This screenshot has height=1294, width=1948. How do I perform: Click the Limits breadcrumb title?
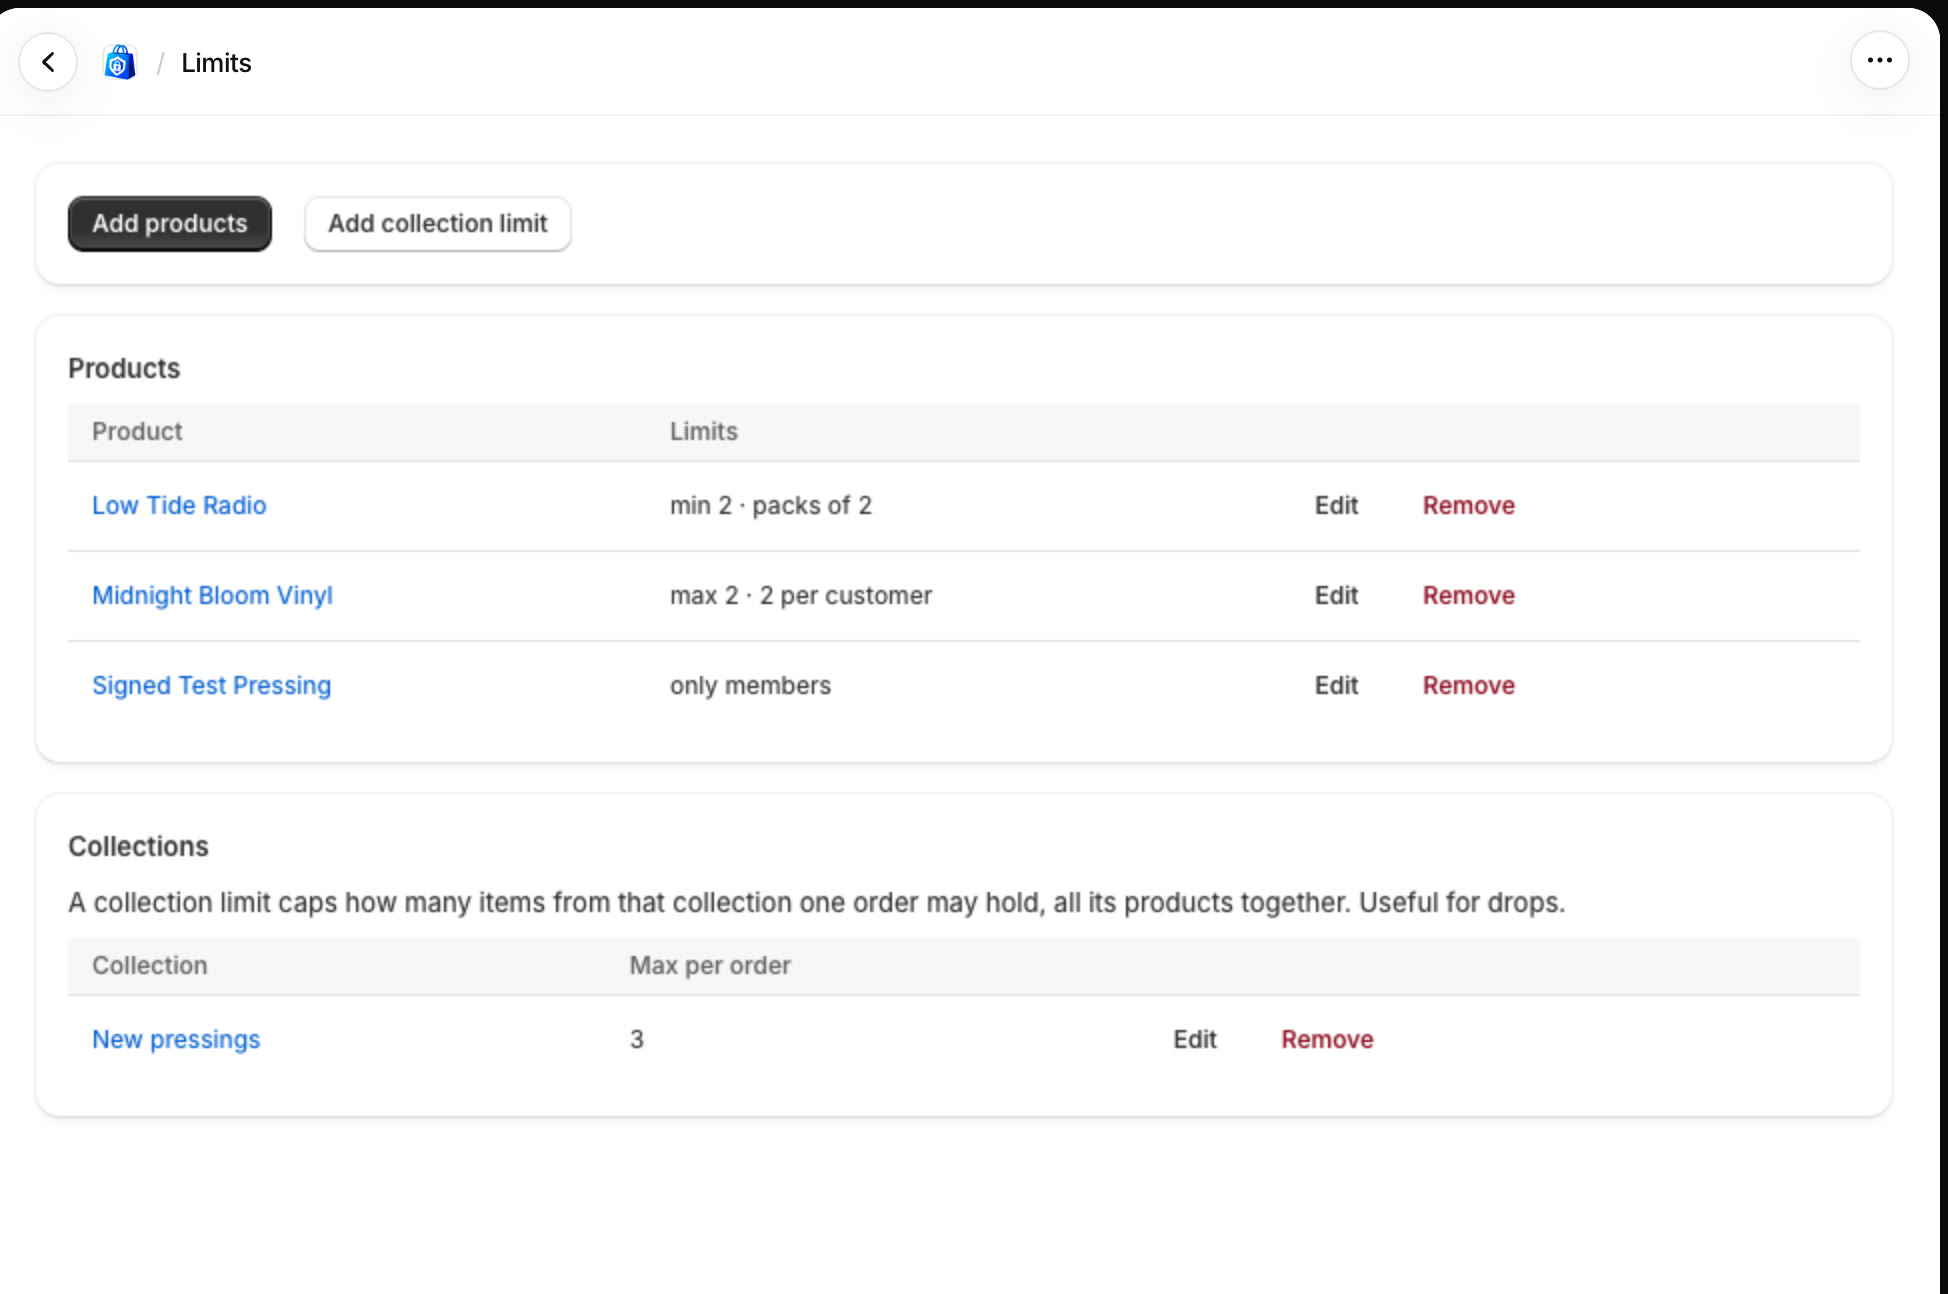coord(216,62)
